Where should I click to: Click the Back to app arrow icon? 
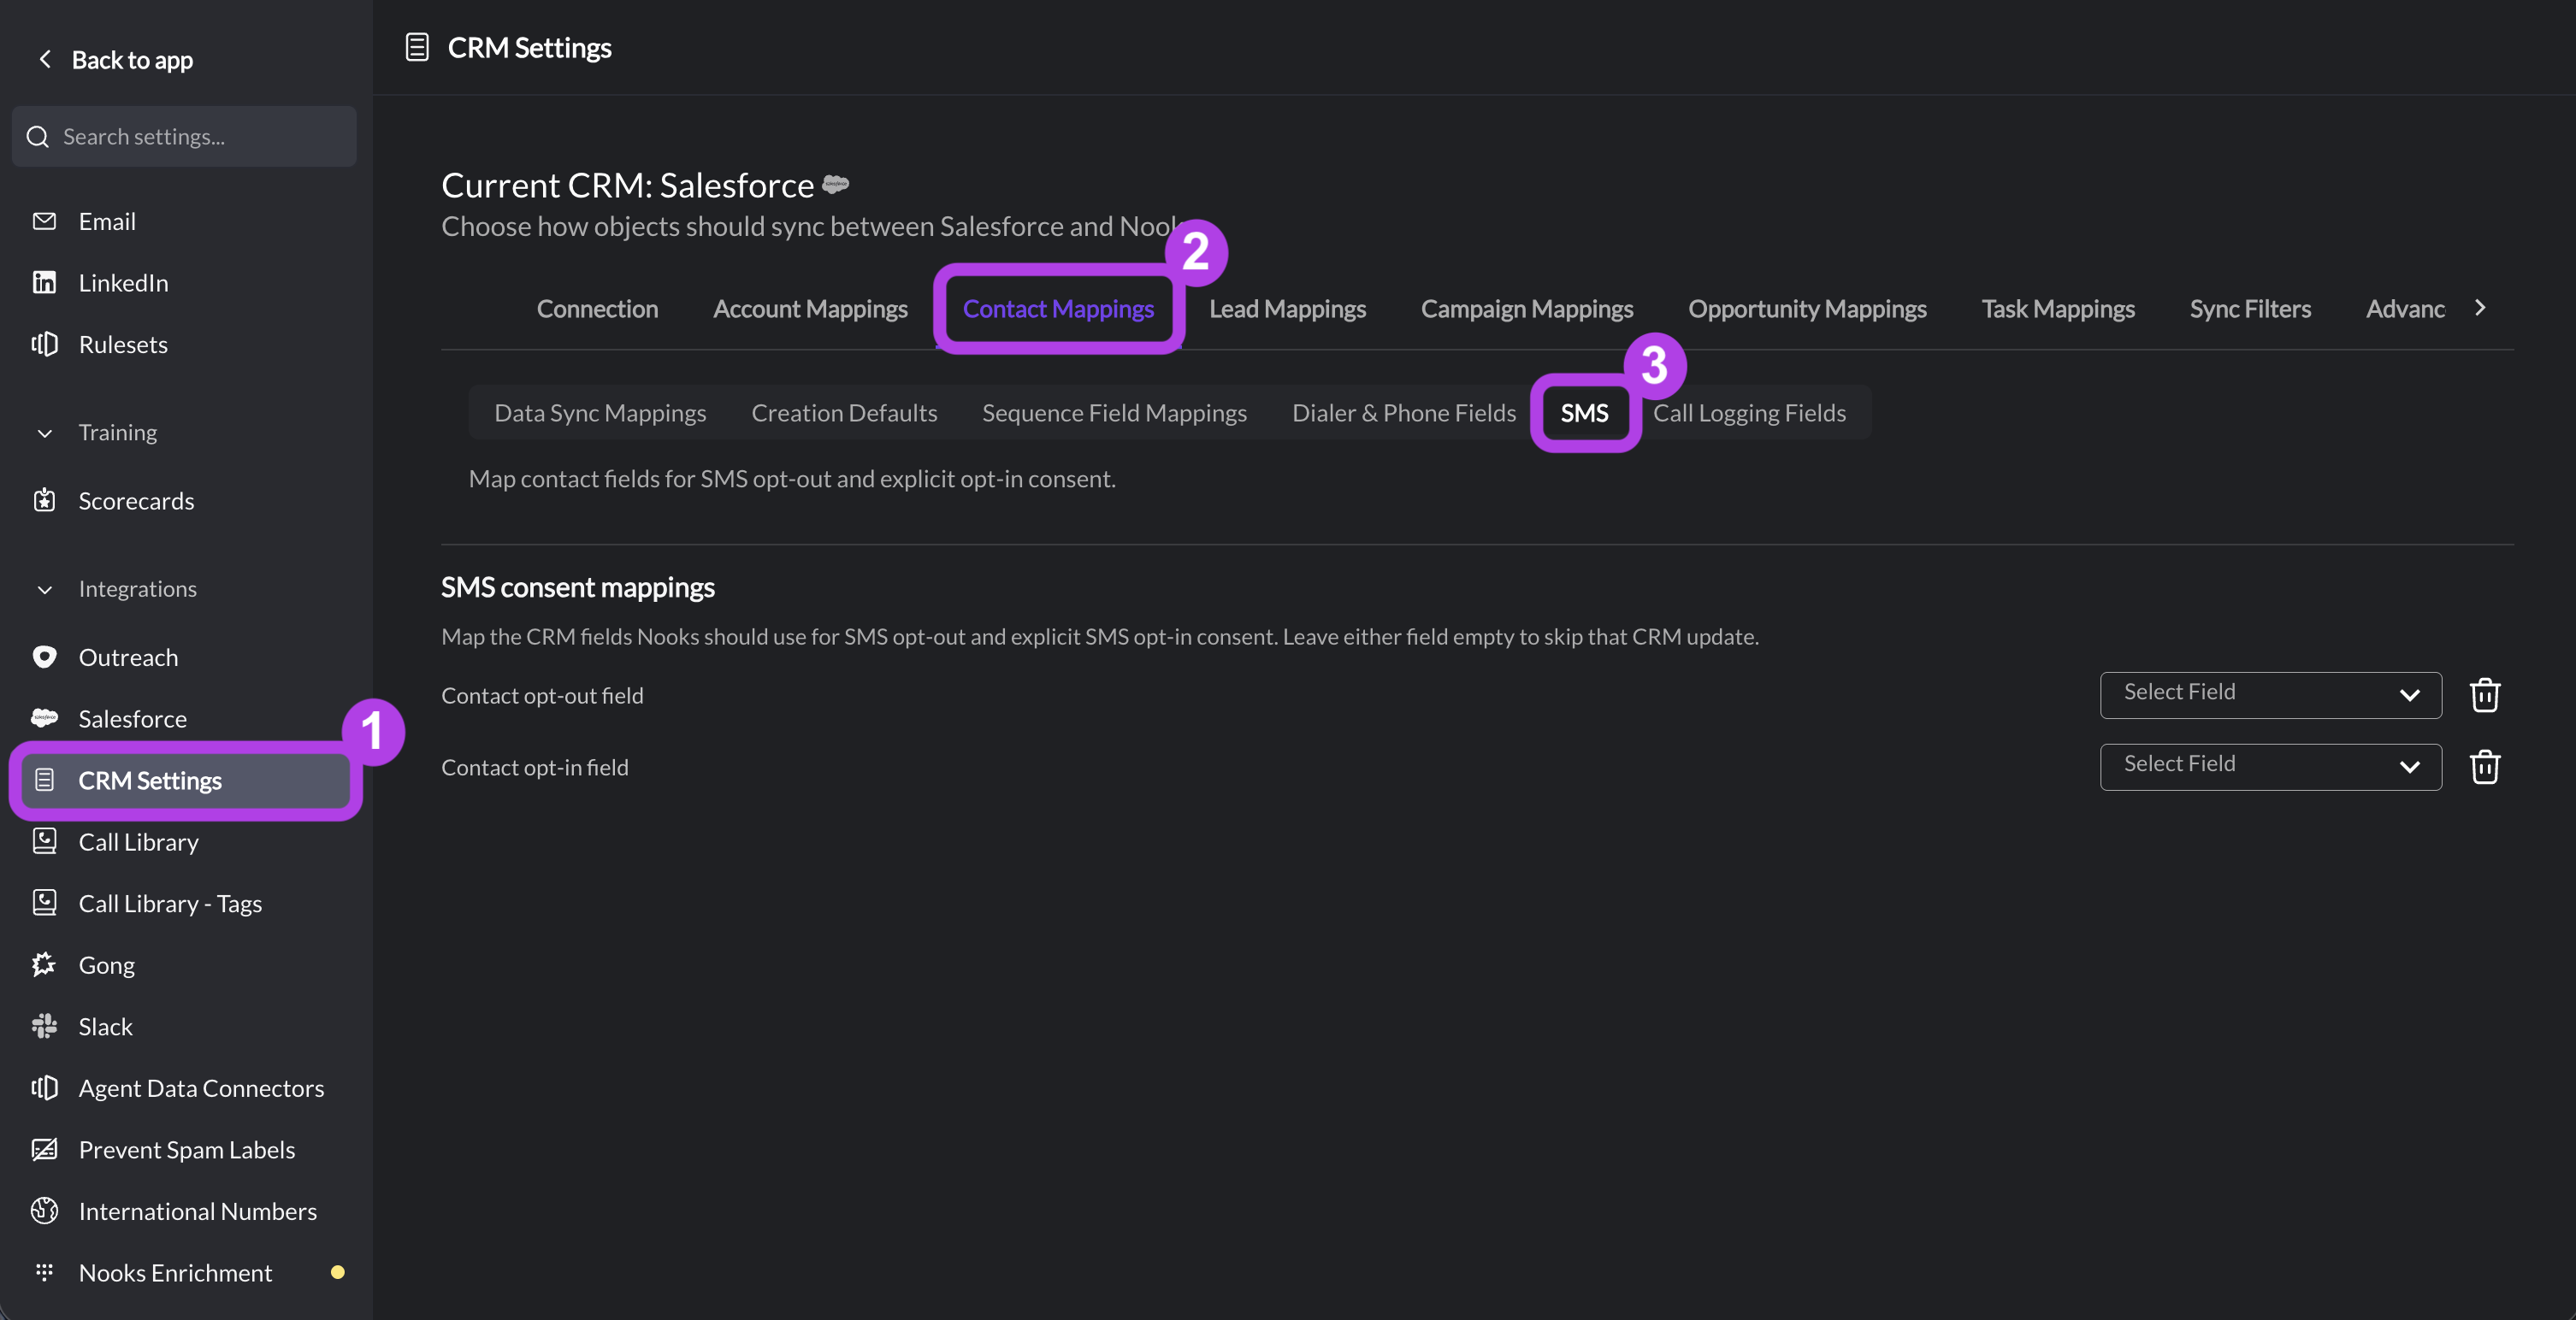pyautogui.click(x=45, y=59)
